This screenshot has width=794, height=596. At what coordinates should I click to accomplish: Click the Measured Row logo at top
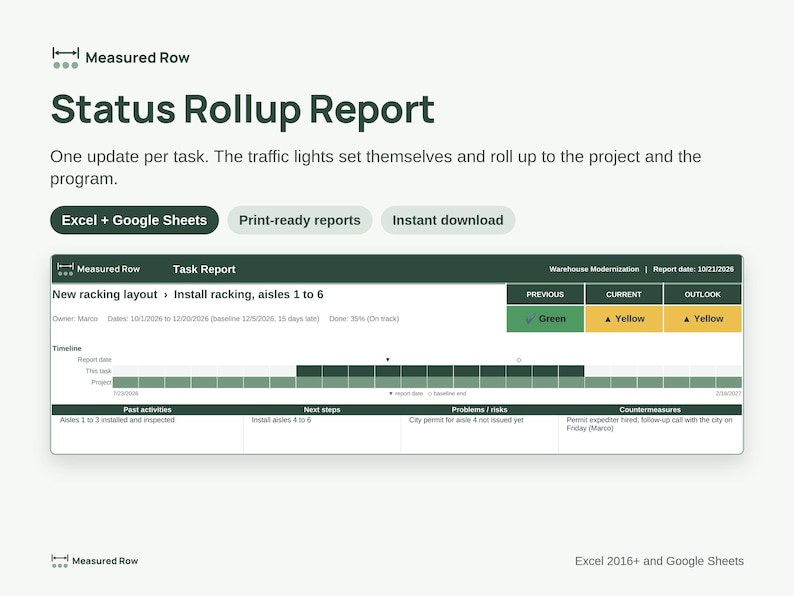point(121,58)
